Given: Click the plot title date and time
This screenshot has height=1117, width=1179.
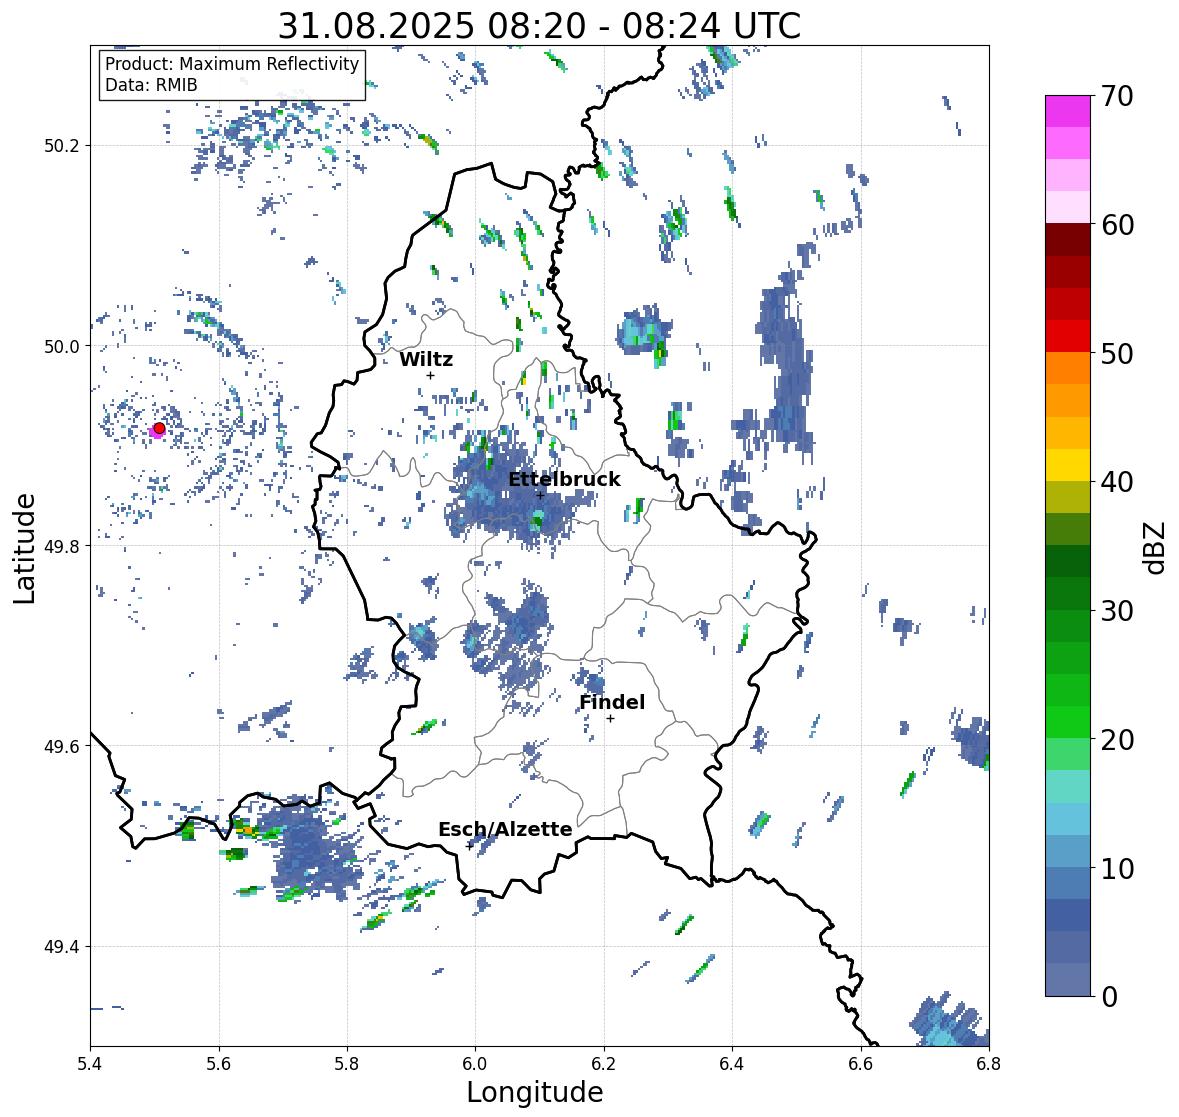Looking at the screenshot, I should tap(539, 26).
